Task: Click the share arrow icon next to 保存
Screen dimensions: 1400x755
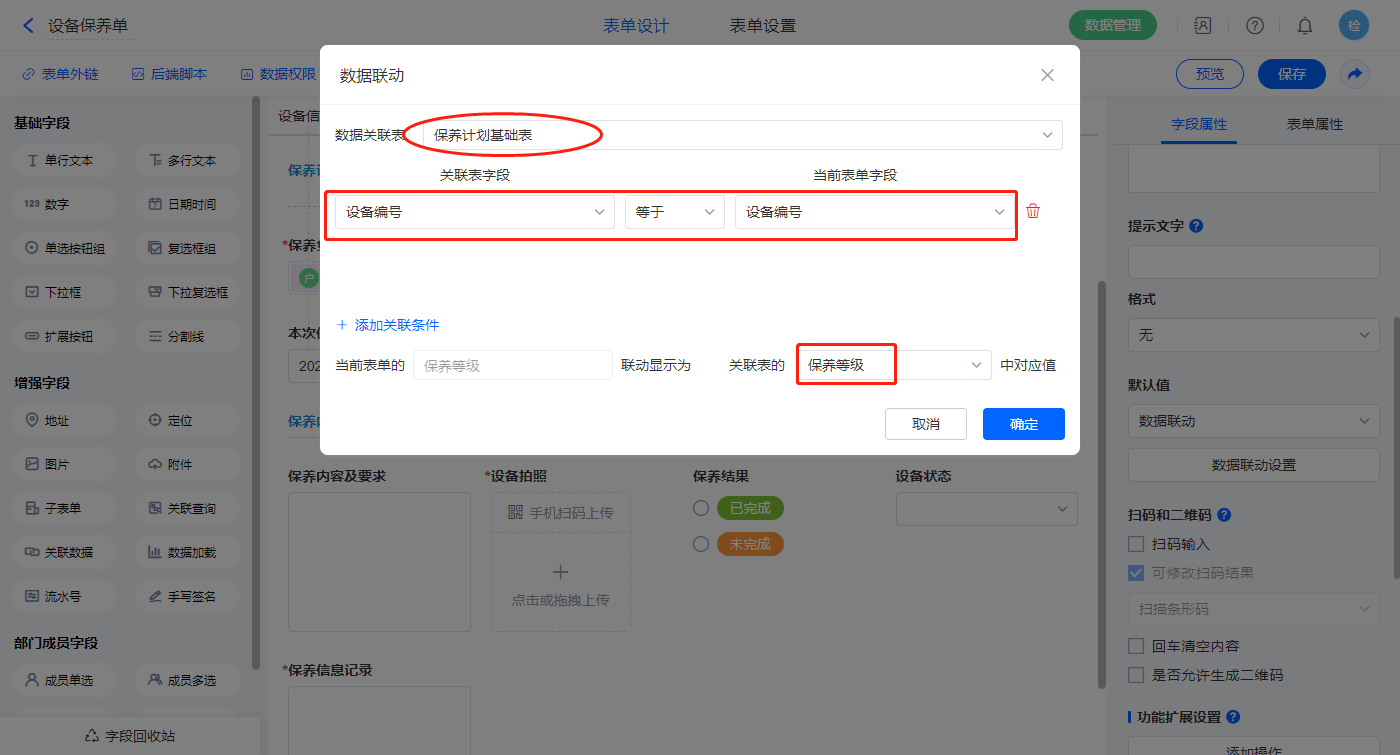Action: pos(1355,74)
